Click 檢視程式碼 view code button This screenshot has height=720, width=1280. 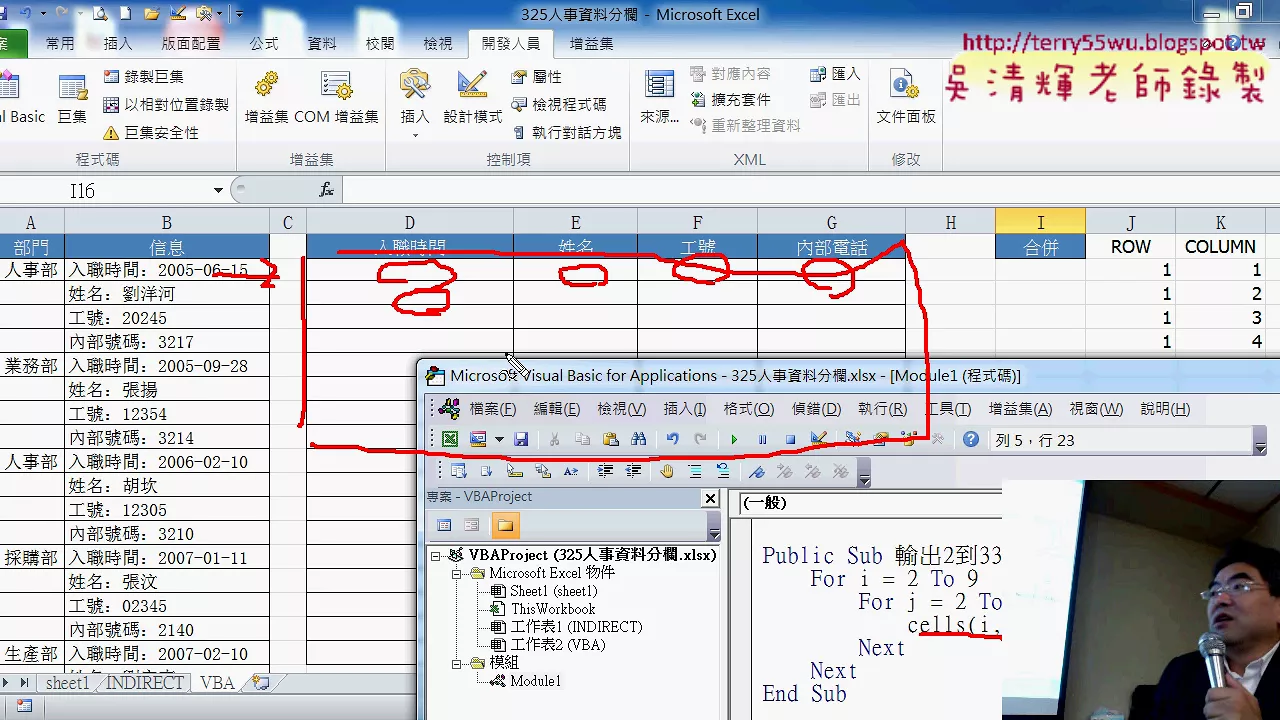558,104
